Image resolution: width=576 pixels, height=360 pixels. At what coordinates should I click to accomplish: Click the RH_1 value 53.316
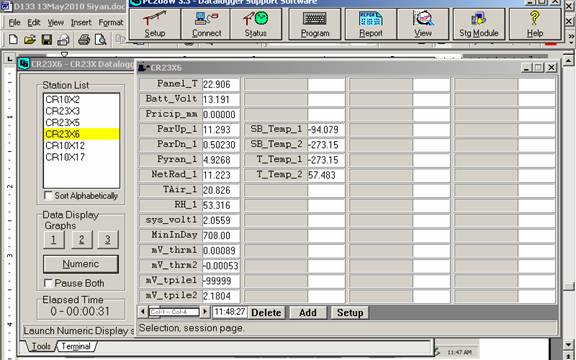(x=221, y=205)
